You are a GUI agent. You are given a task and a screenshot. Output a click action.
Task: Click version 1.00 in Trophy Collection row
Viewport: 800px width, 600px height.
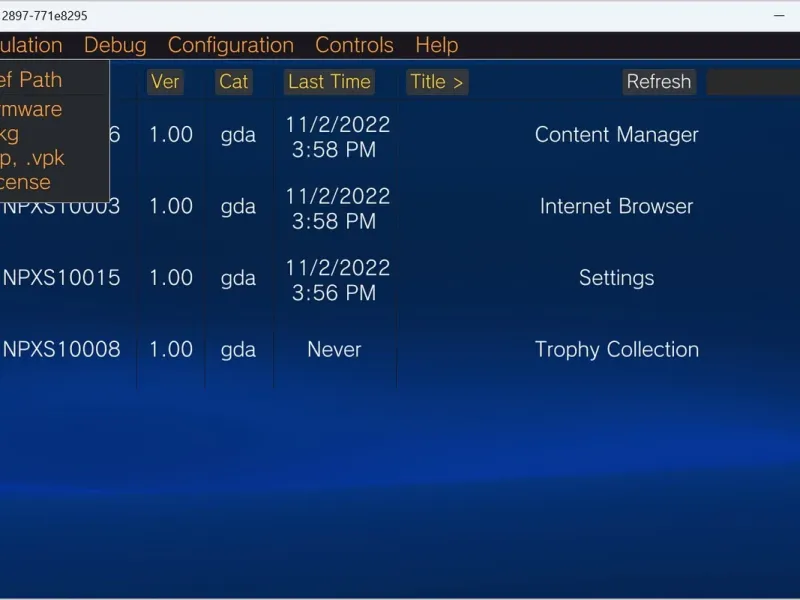[x=170, y=349]
